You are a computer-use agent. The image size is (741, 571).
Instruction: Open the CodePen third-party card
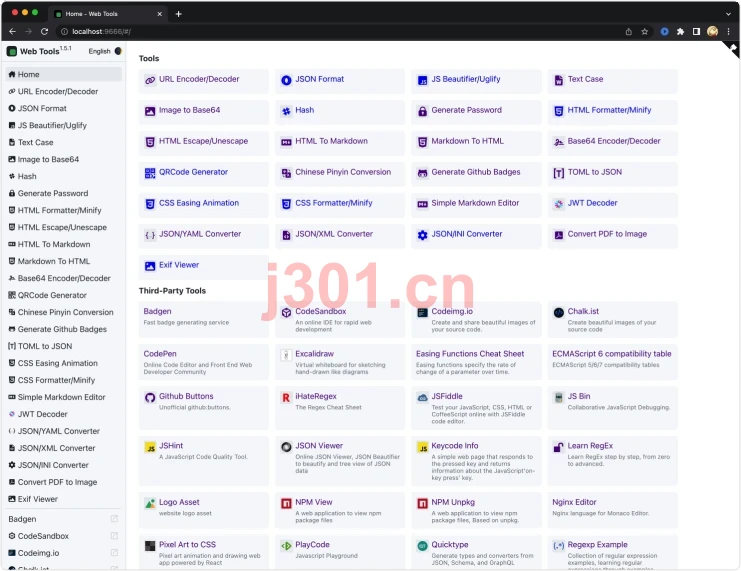click(204, 362)
